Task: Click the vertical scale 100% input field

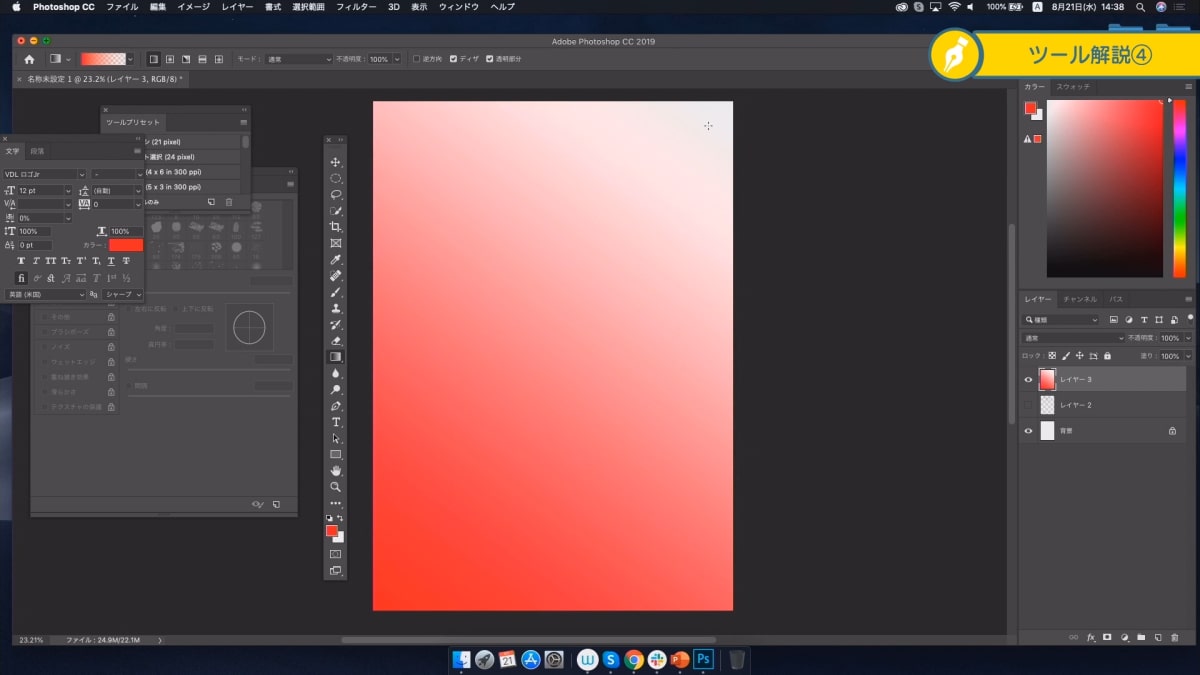Action: (36, 231)
